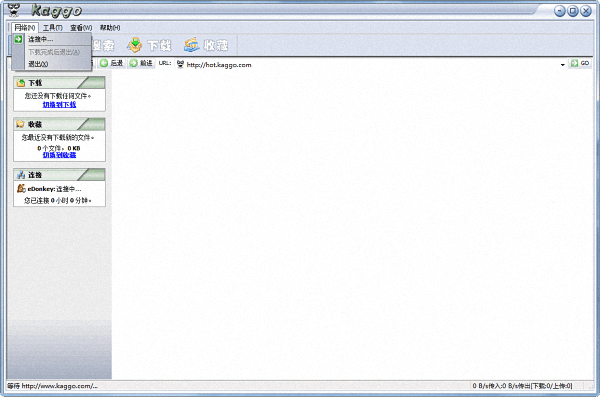Click the eDonkey donkey status icon
Image resolution: width=600 pixels, height=397 pixels.
click(21, 188)
